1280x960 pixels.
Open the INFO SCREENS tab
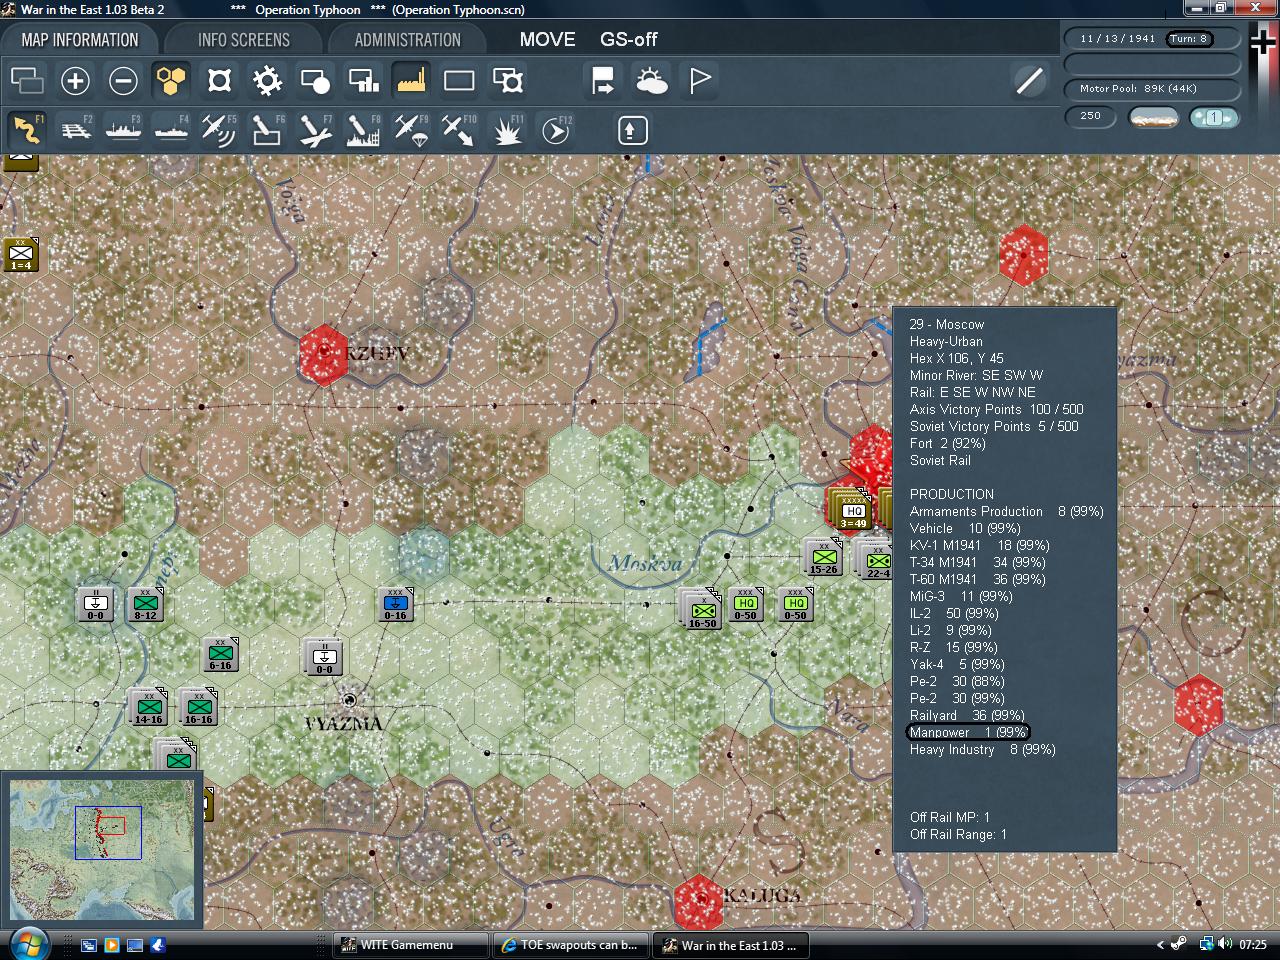point(244,40)
